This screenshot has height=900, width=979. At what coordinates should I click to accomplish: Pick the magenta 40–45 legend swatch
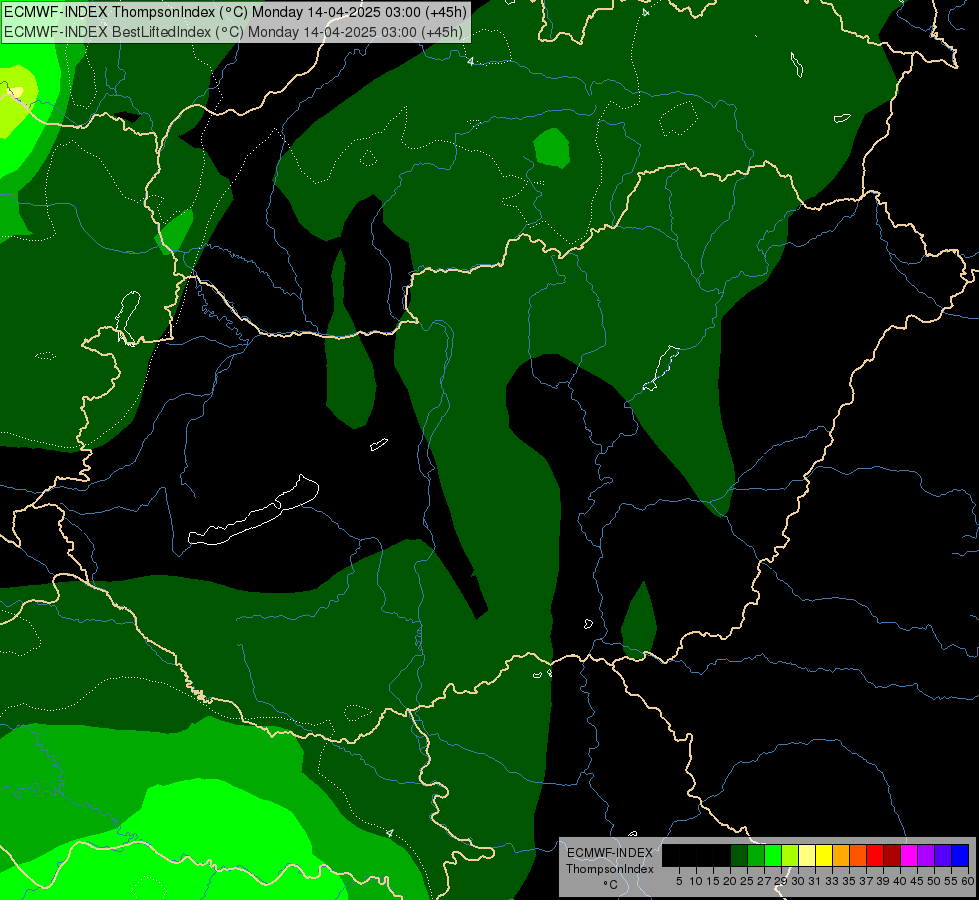coord(909,855)
